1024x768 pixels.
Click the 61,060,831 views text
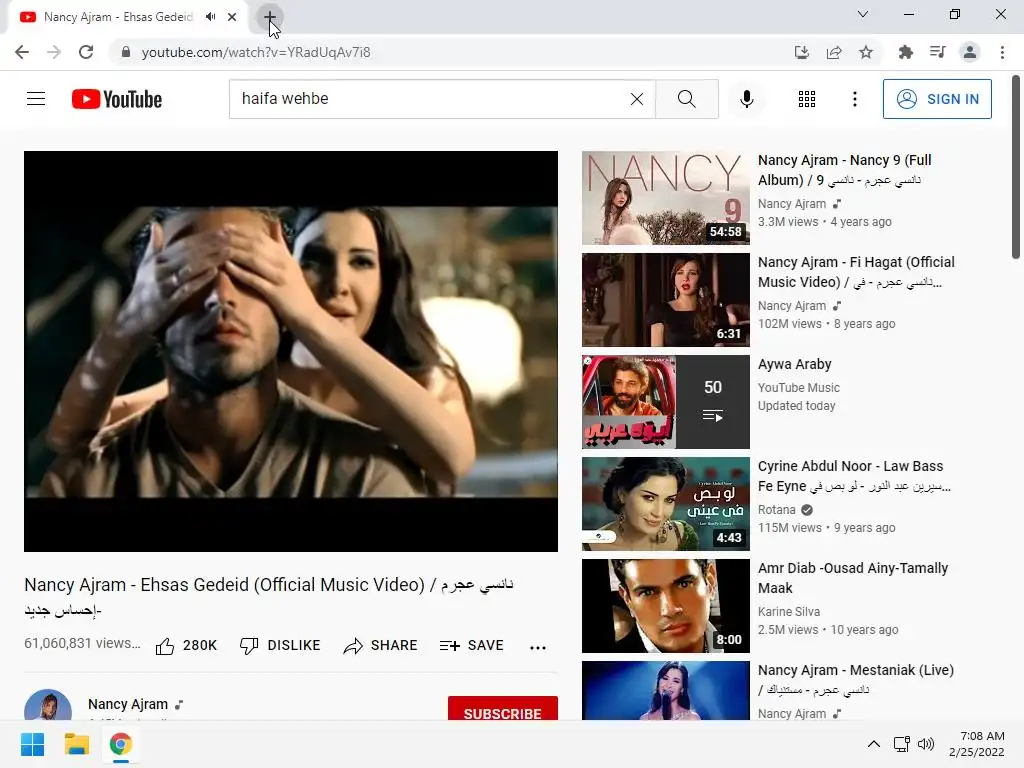(x=82, y=643)
